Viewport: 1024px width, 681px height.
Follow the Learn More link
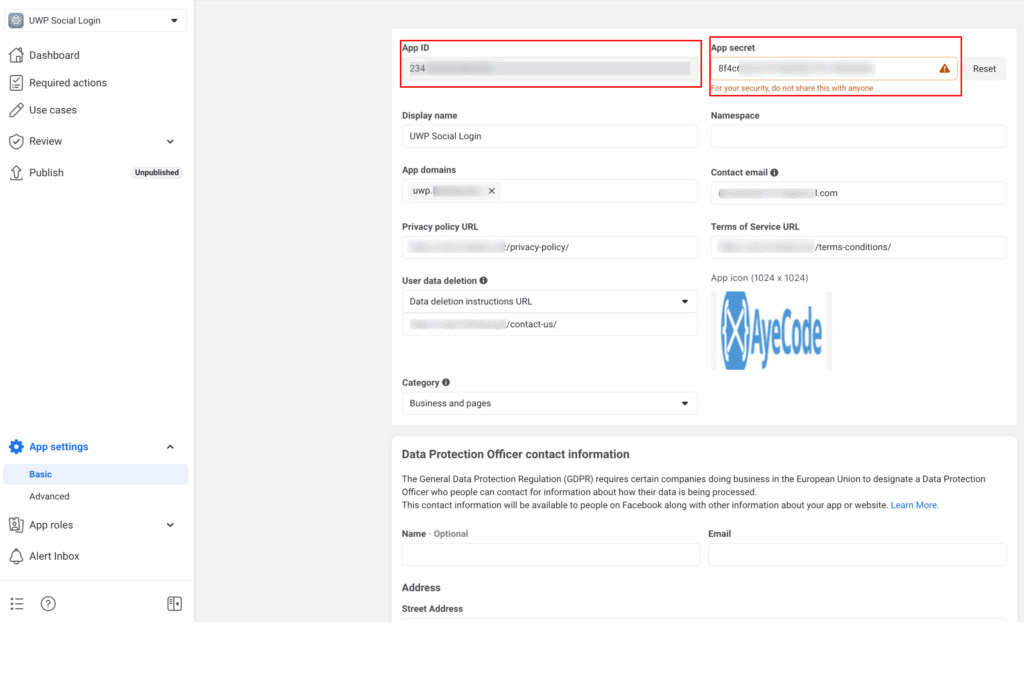(914, 505)
